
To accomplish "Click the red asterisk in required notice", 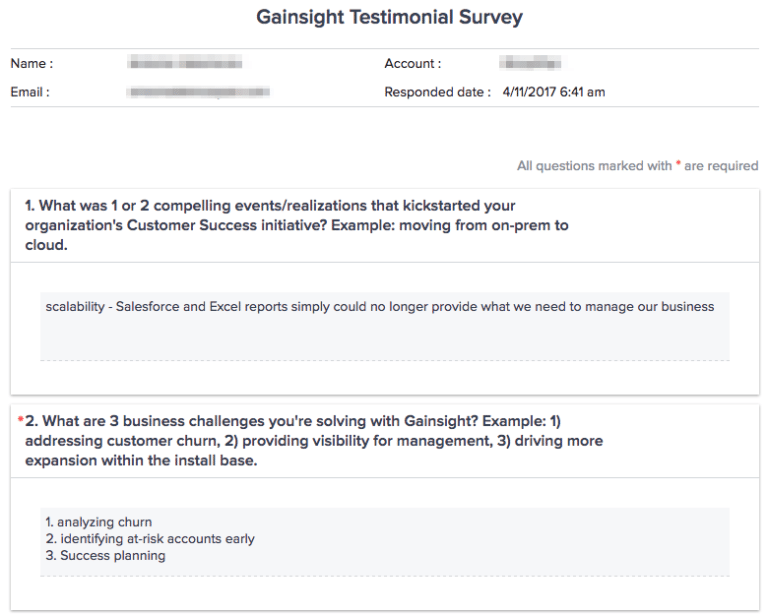I will pyautogui.click(x=679, y=163).
